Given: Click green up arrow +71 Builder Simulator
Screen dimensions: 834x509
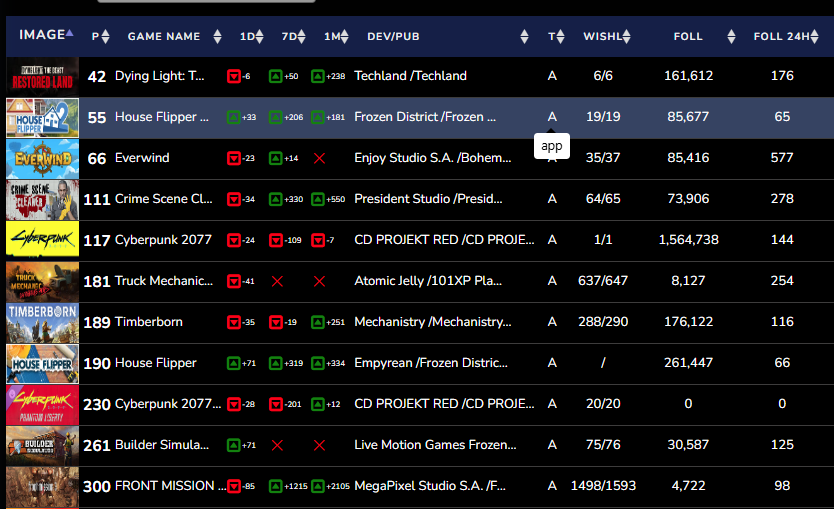Looking at the screenshot, I should point(233,445).
